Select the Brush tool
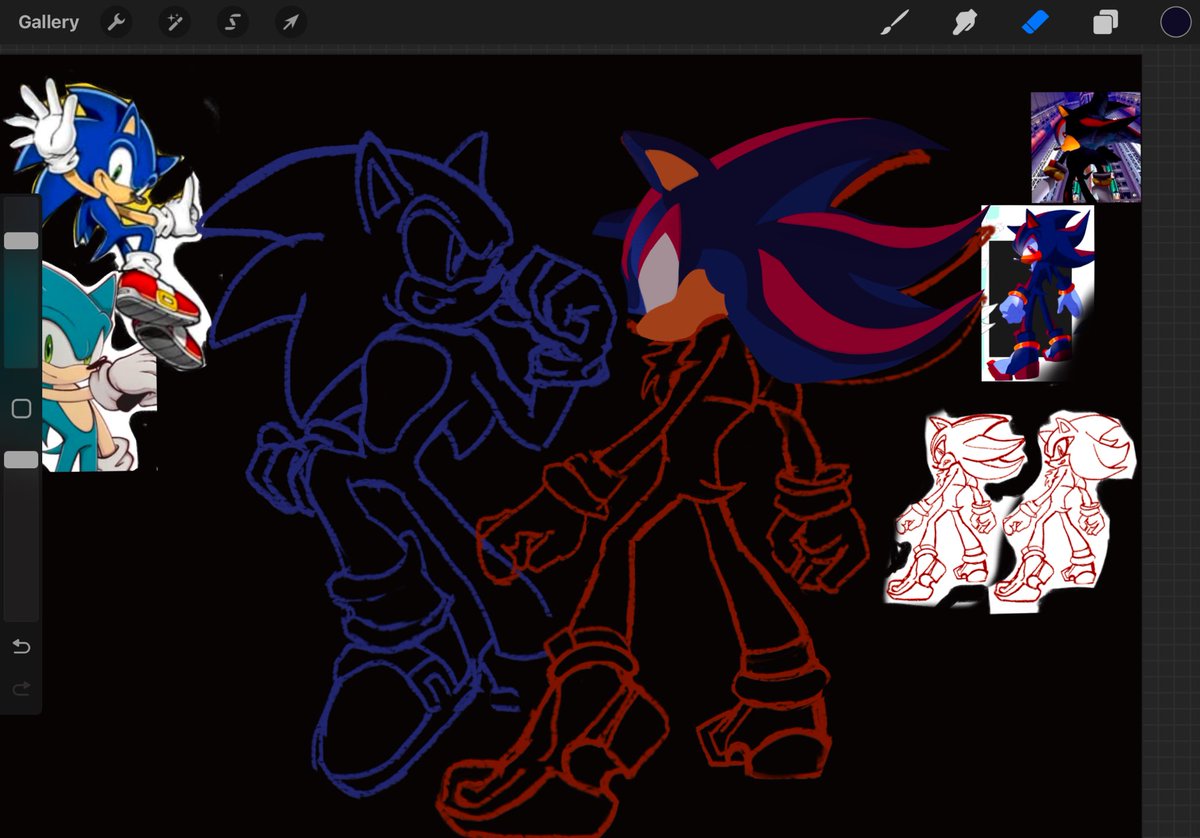Viewport: 1200px width, 838px height. point(894,22)
